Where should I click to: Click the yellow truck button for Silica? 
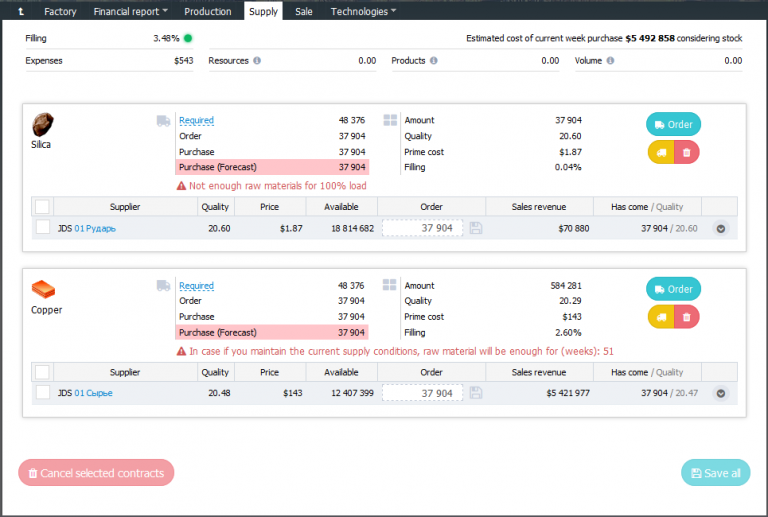[660, 152]
